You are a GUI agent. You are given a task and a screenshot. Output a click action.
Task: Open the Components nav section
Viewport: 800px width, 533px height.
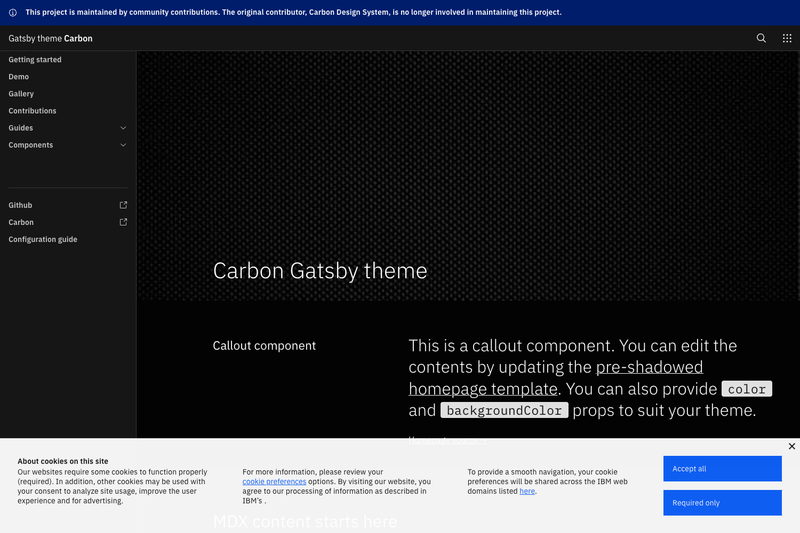tap(68, 145)
